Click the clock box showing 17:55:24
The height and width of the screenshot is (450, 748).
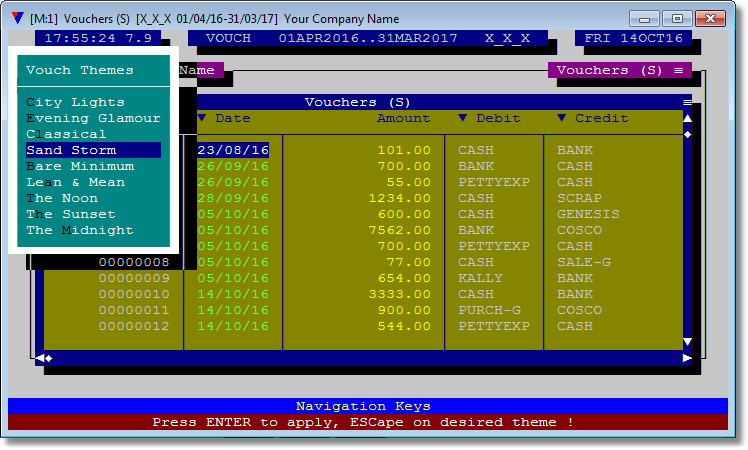(98, 38)
